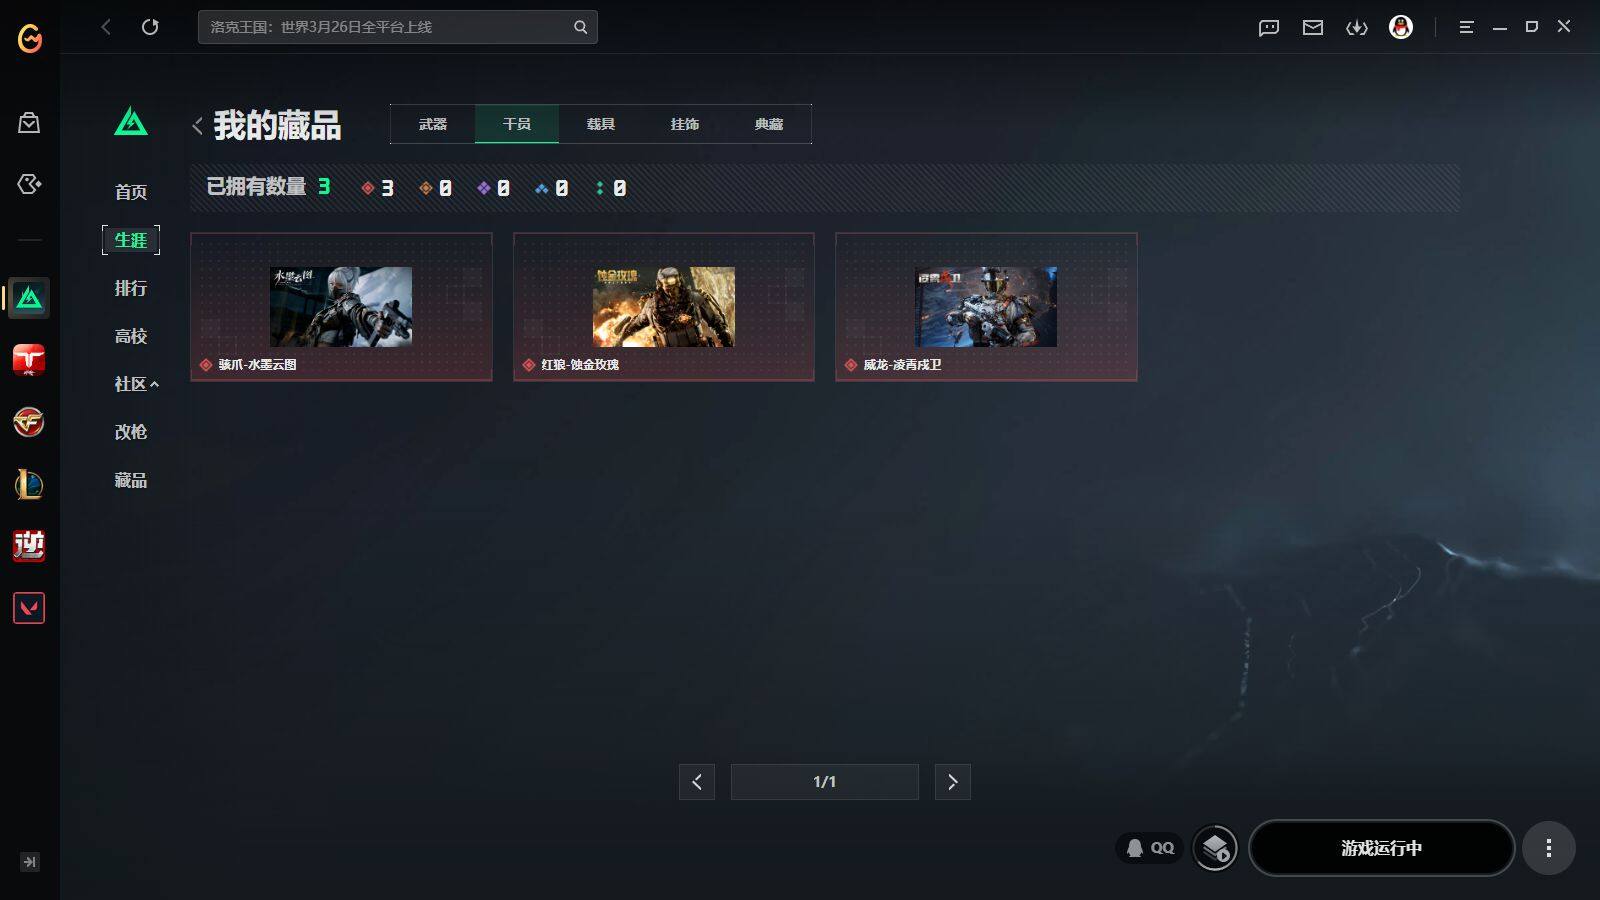The height and width of the screenshot is (900, 1600).
Task: Go back from 我的藏品 with left chevron
Action: click(x=197, y=126)
